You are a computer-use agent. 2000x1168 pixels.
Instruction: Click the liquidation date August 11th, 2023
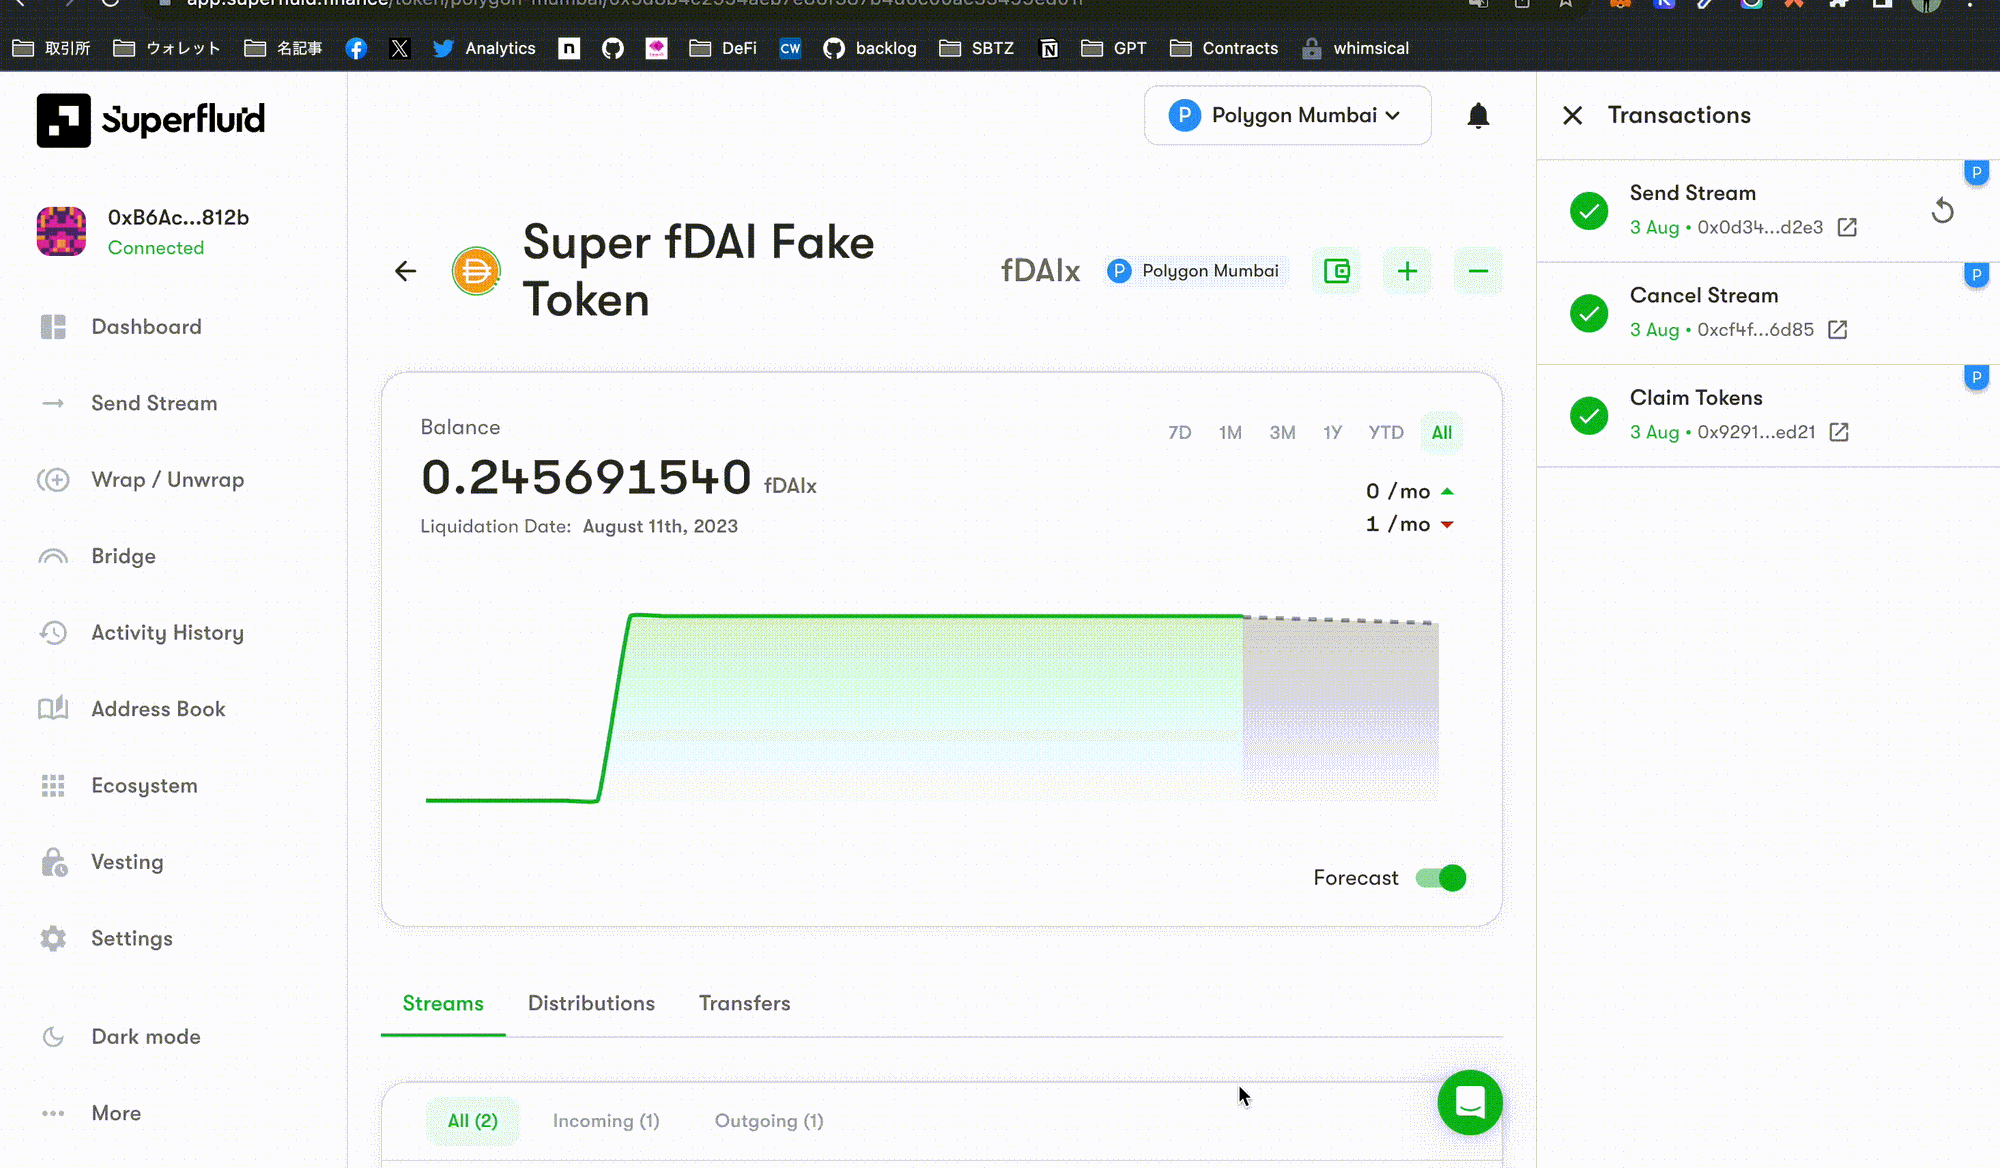click(660, 526)
